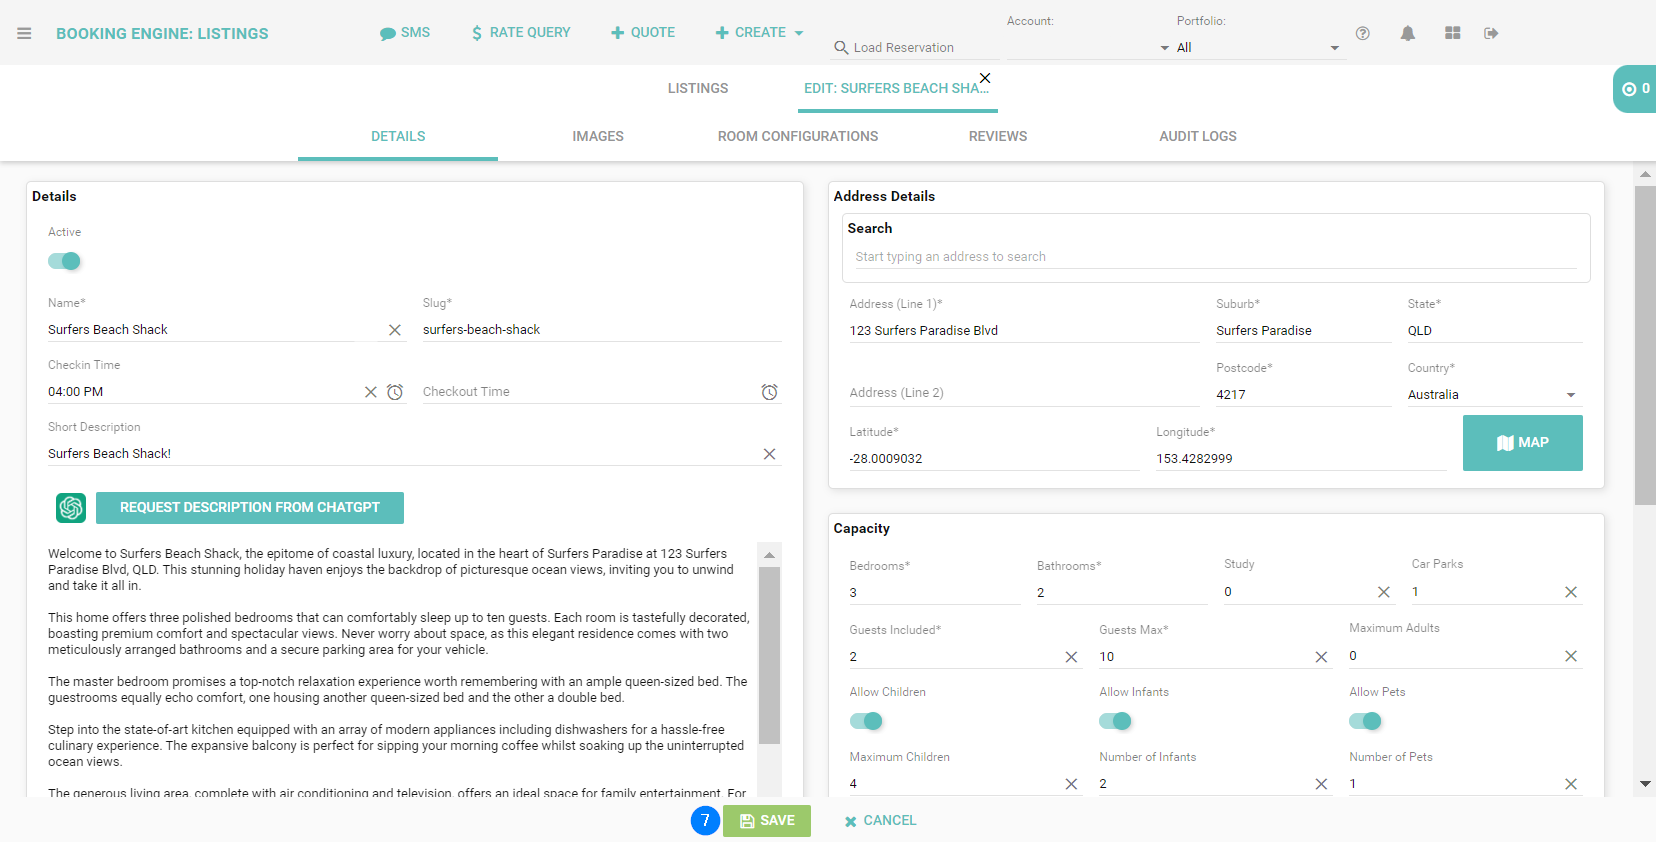The height and width of the screenshot is (842, 1656).
Task: Open the notifications bell
Action: (x=1407, y=33)
